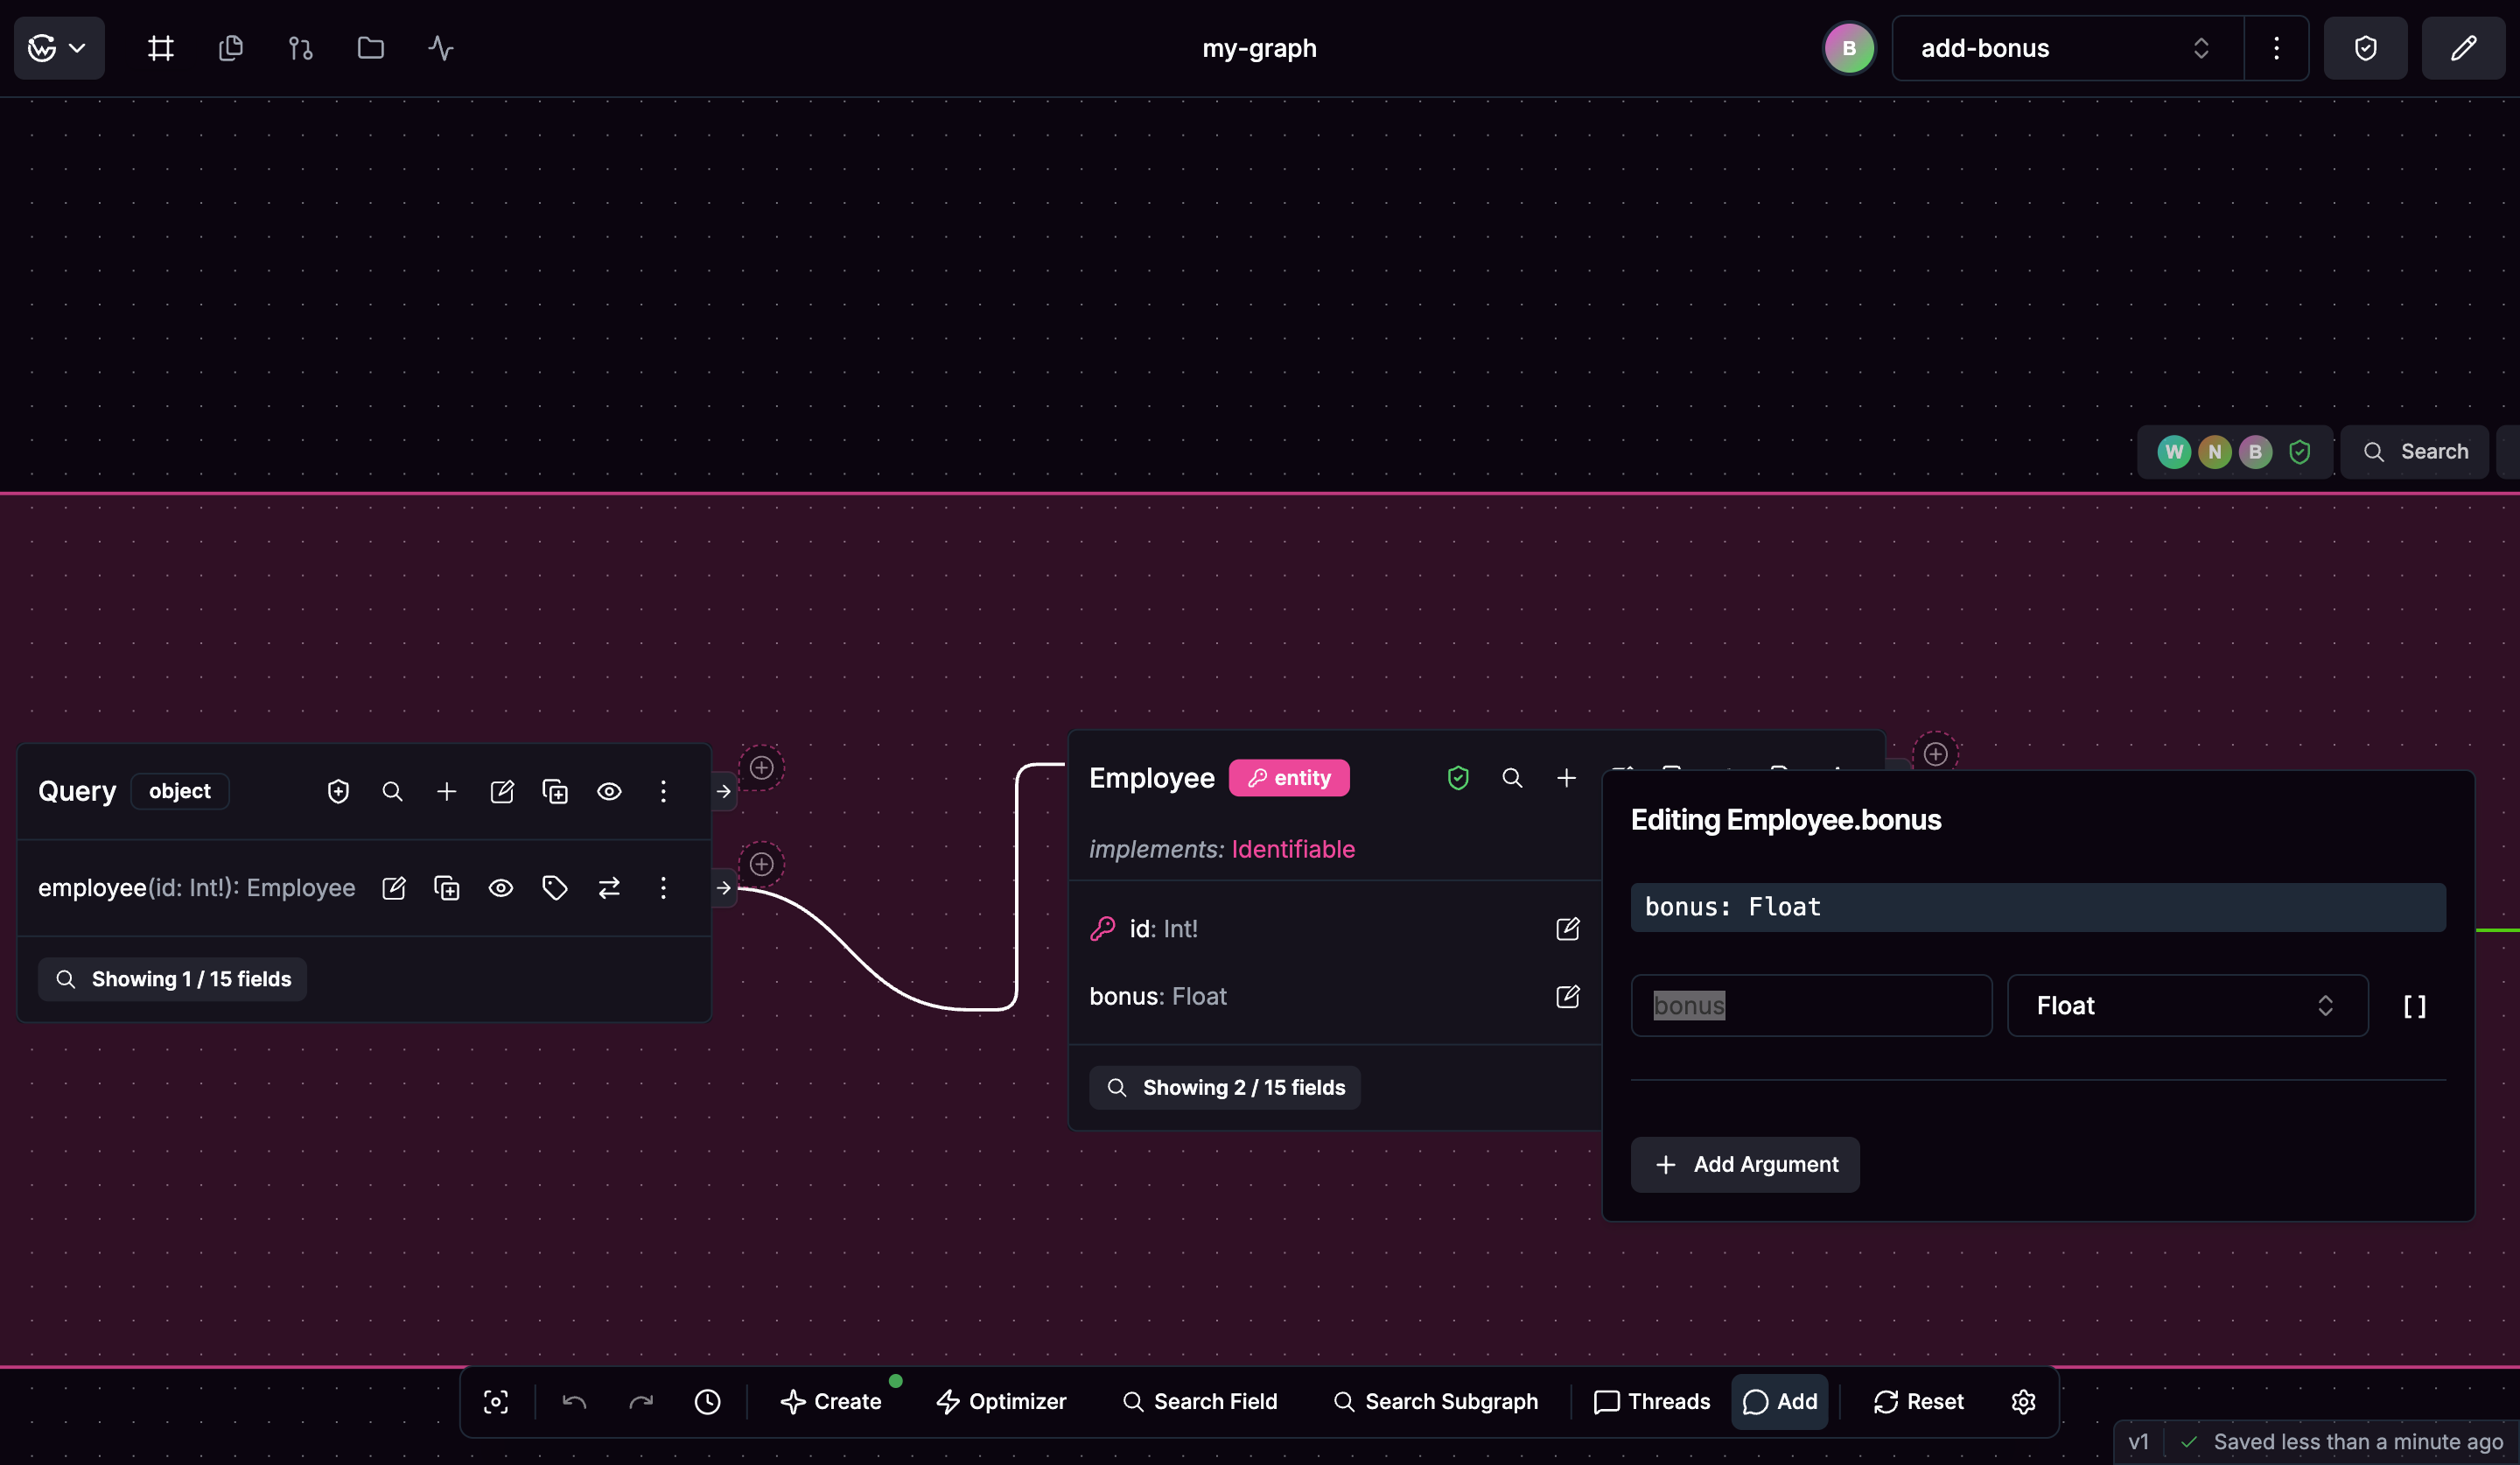Click the Add Argument button
Screen dimensions: 2520x1465
pos(1745,1164)
